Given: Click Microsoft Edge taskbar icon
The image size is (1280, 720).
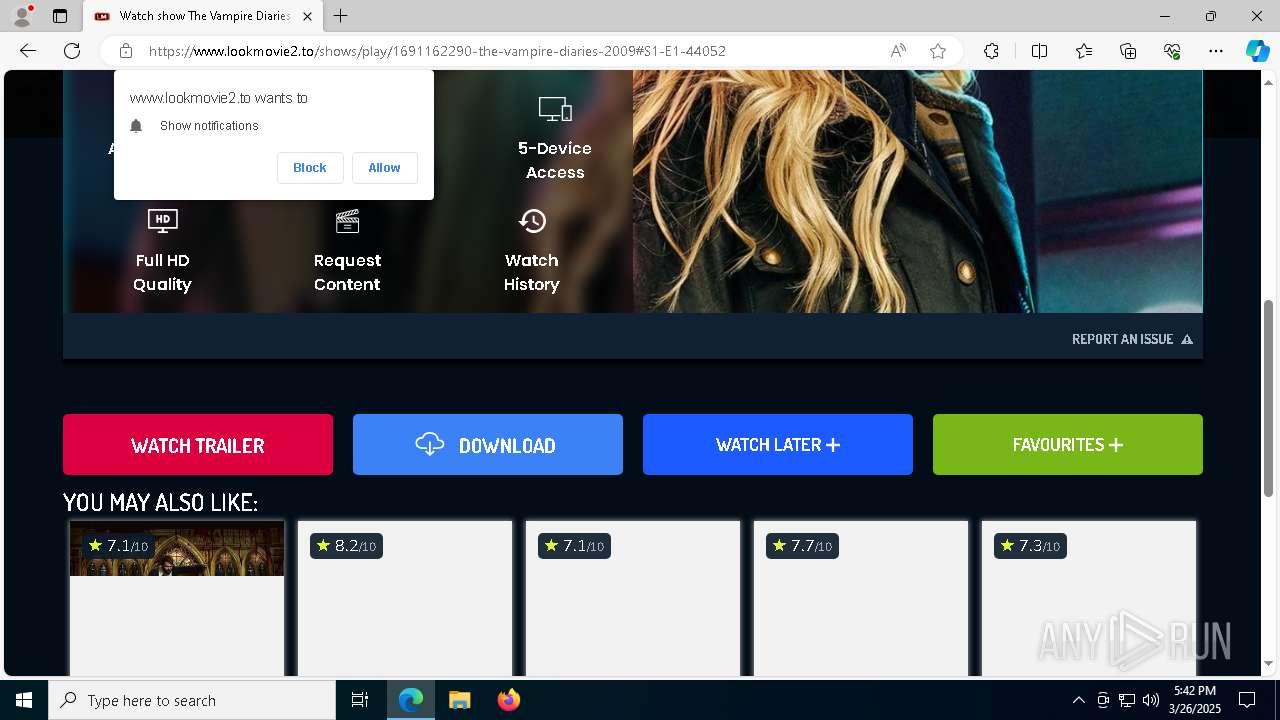Looking at the screenshot, I should coord(411,700).
